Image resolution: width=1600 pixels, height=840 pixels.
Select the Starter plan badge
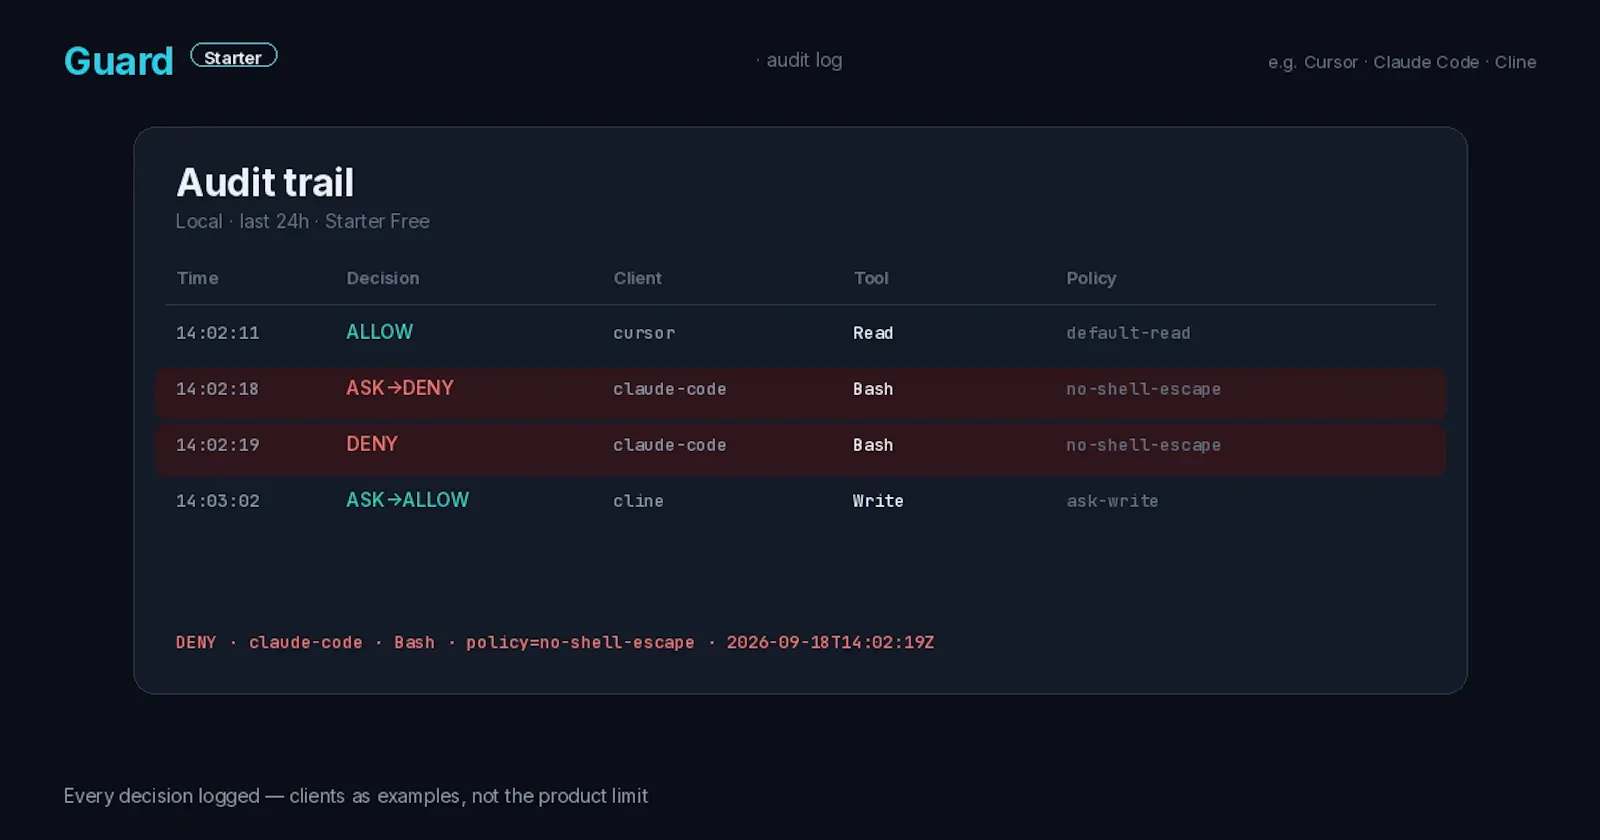[x=234, y=56]
